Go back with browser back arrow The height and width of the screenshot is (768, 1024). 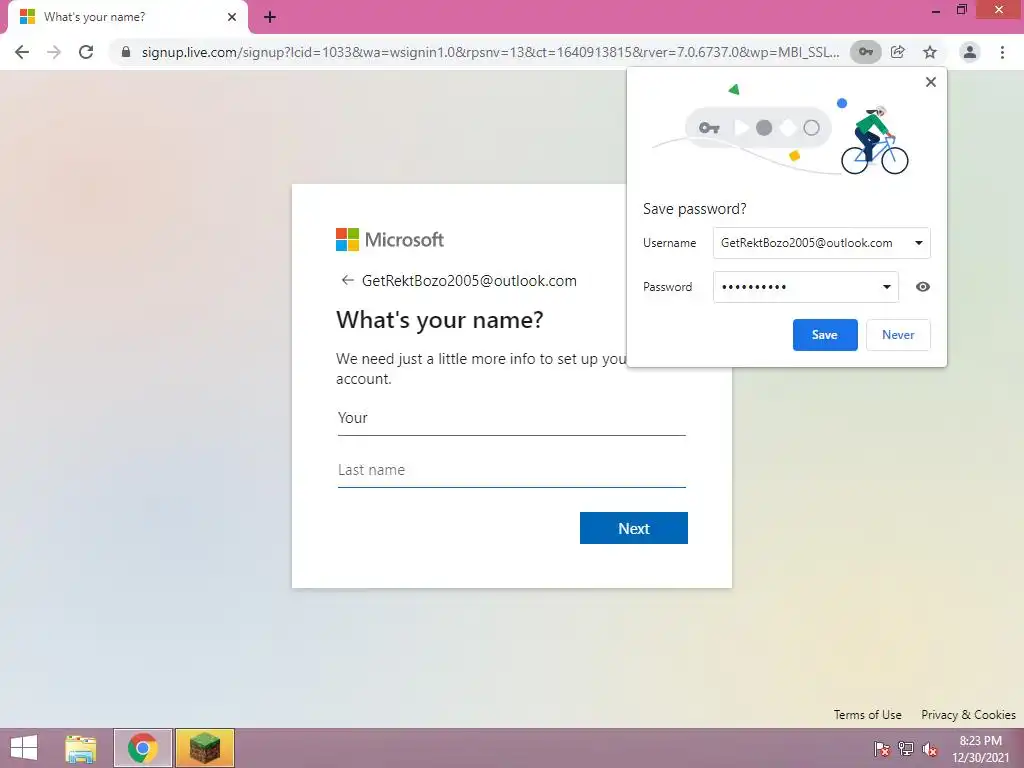(22, 52)
